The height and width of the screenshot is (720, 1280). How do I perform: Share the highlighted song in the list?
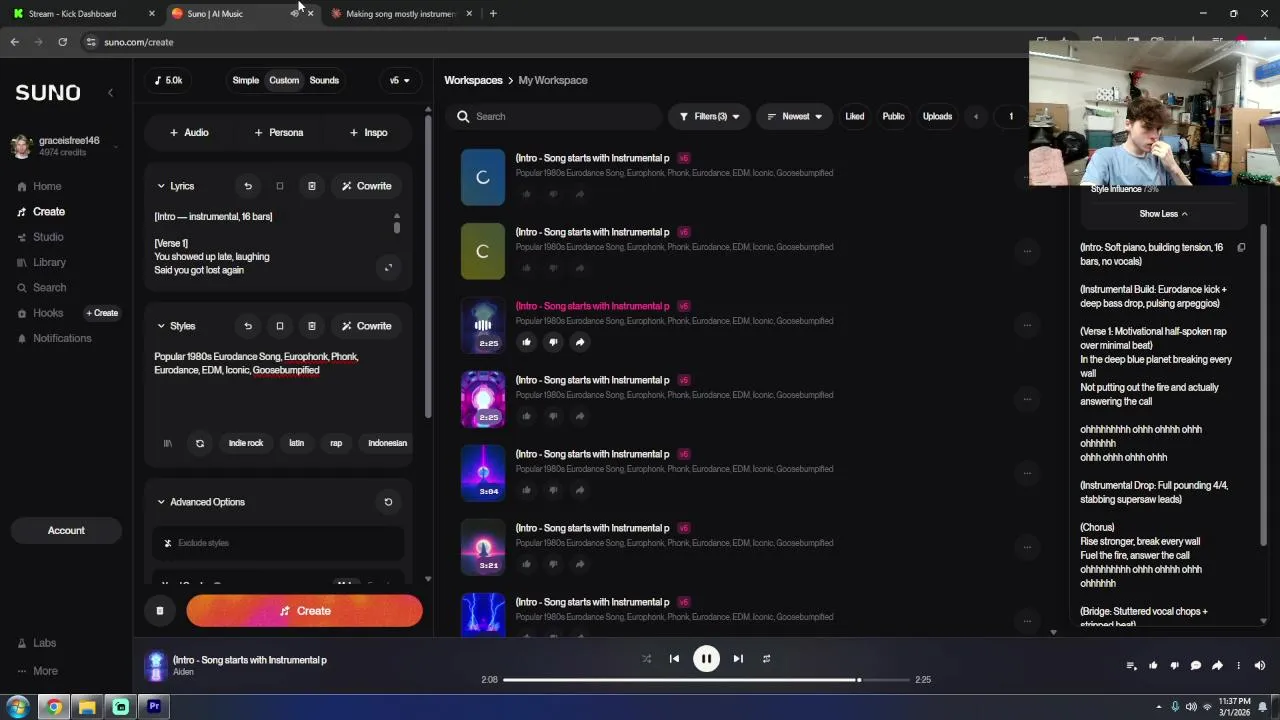coord(579,342)
